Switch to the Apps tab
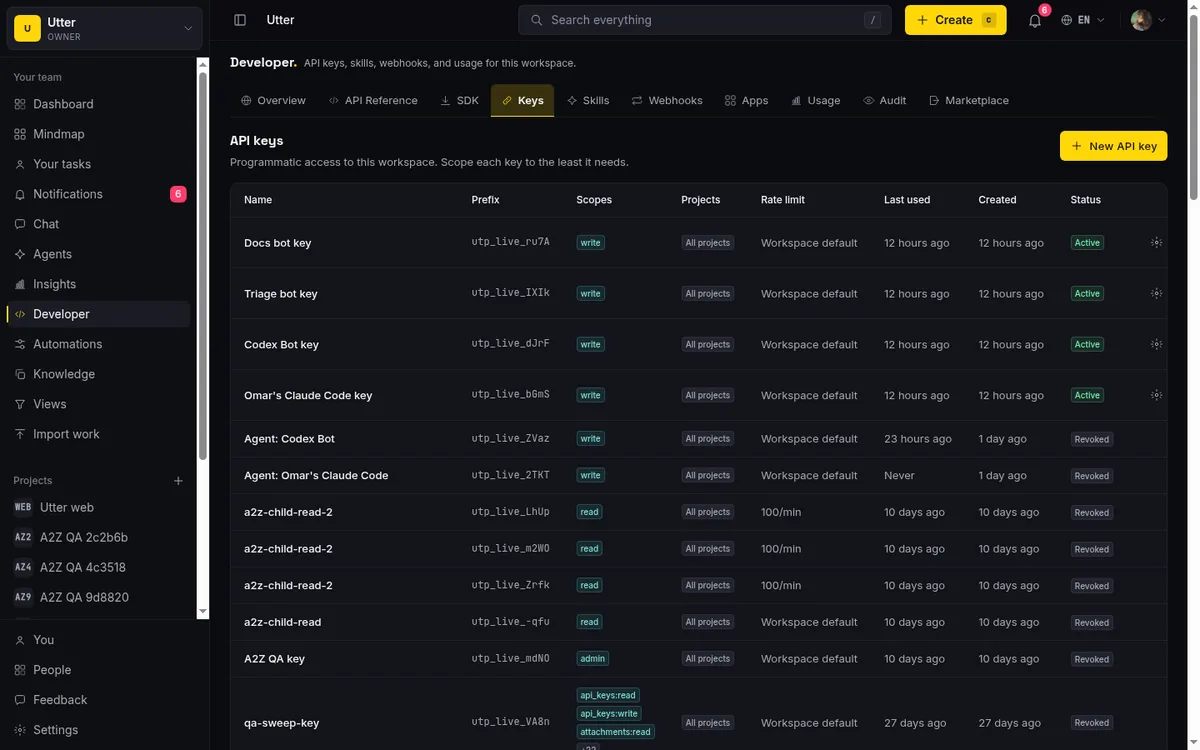Screen dimensions: 1200x750 click(x=746, y=100)
